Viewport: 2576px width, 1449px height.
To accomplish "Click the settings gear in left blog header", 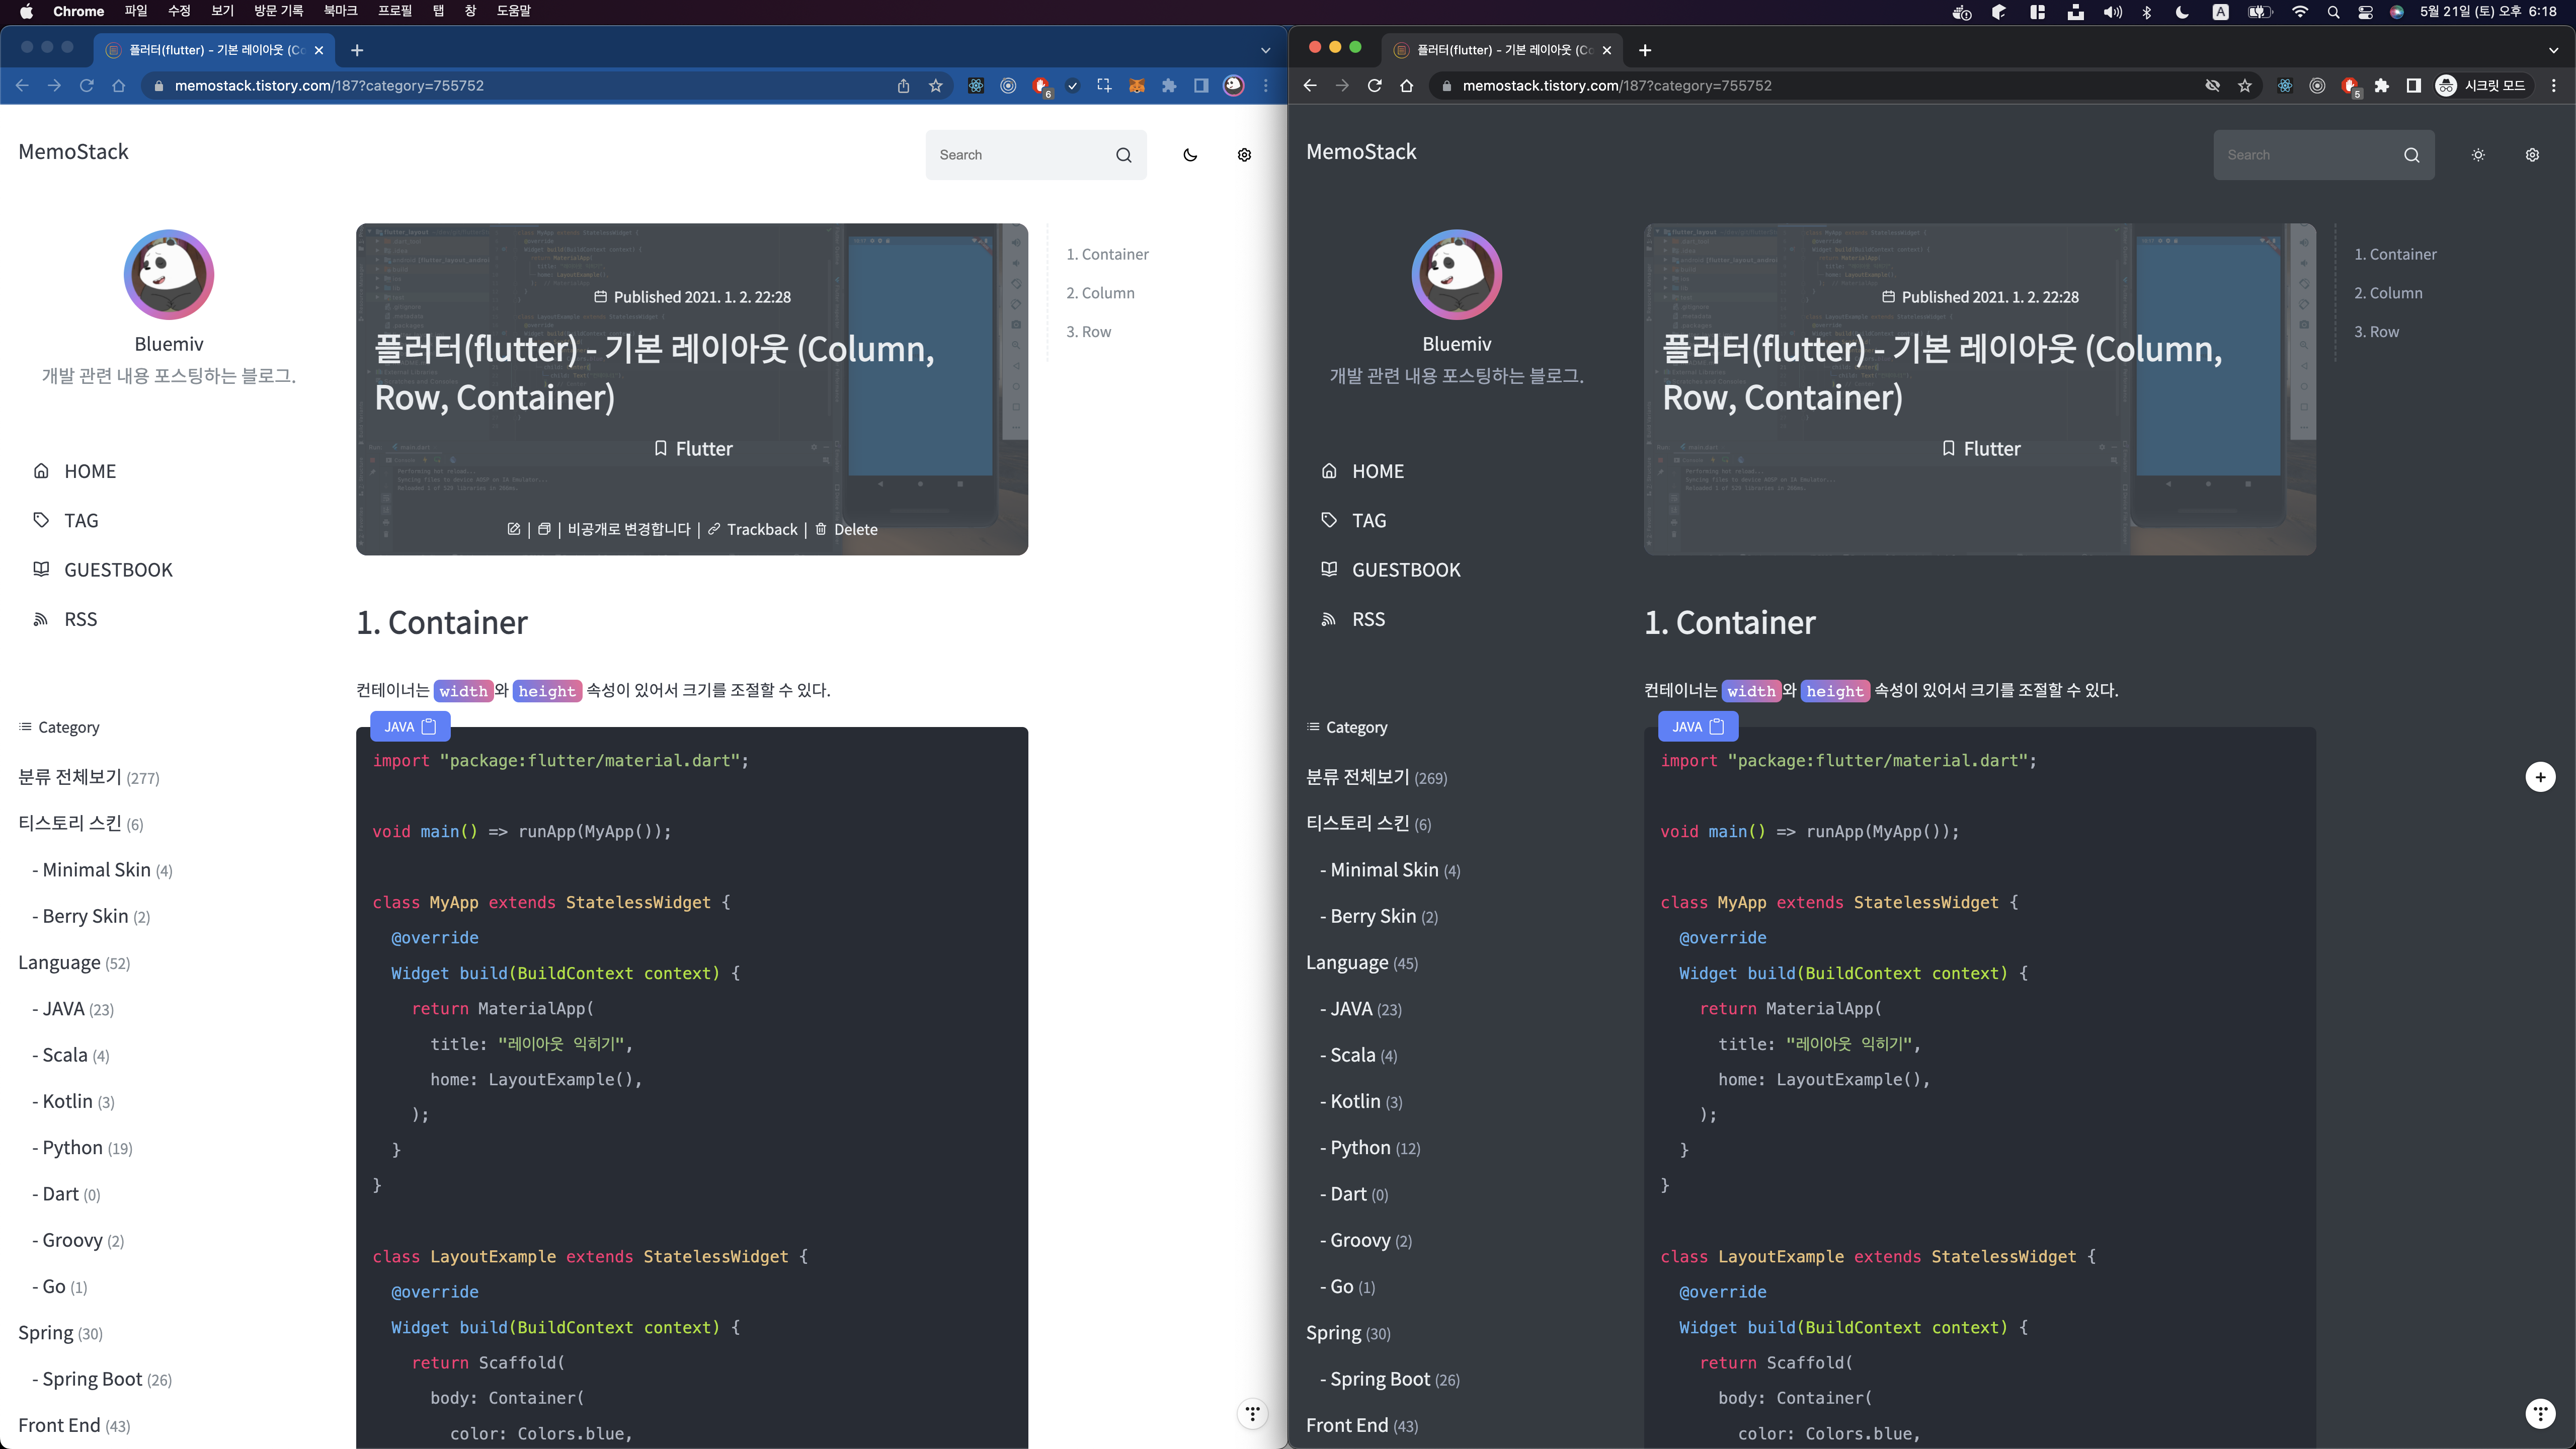I will pos(1244,155).
